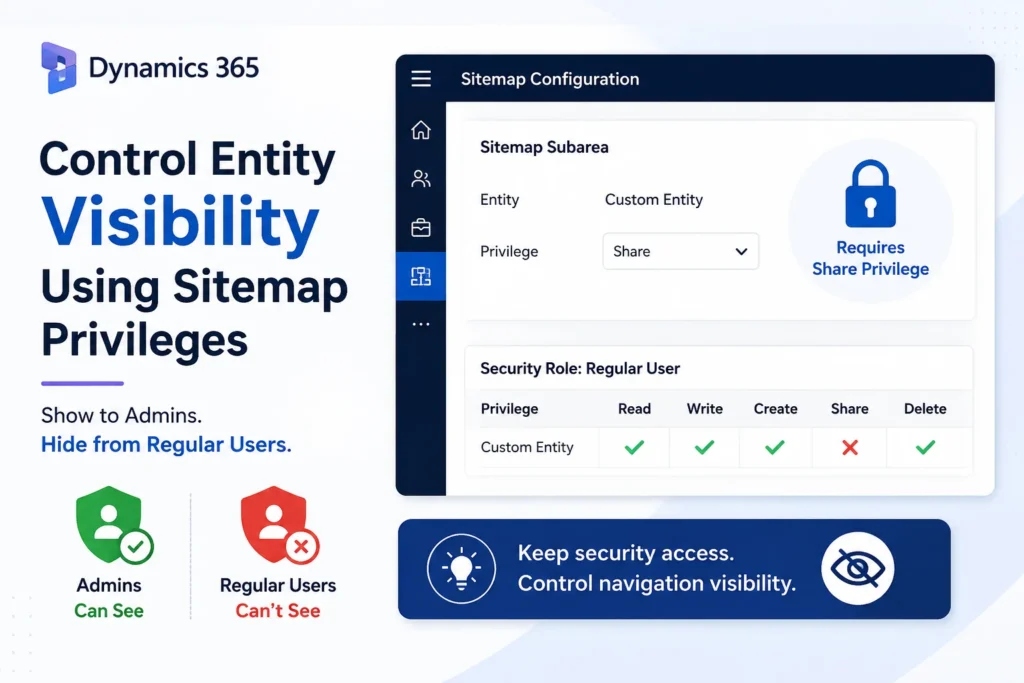Click Keep security access banner text
Viewport: 1024px width, 683px height.
pyautogui.click(x=656, y=568)
